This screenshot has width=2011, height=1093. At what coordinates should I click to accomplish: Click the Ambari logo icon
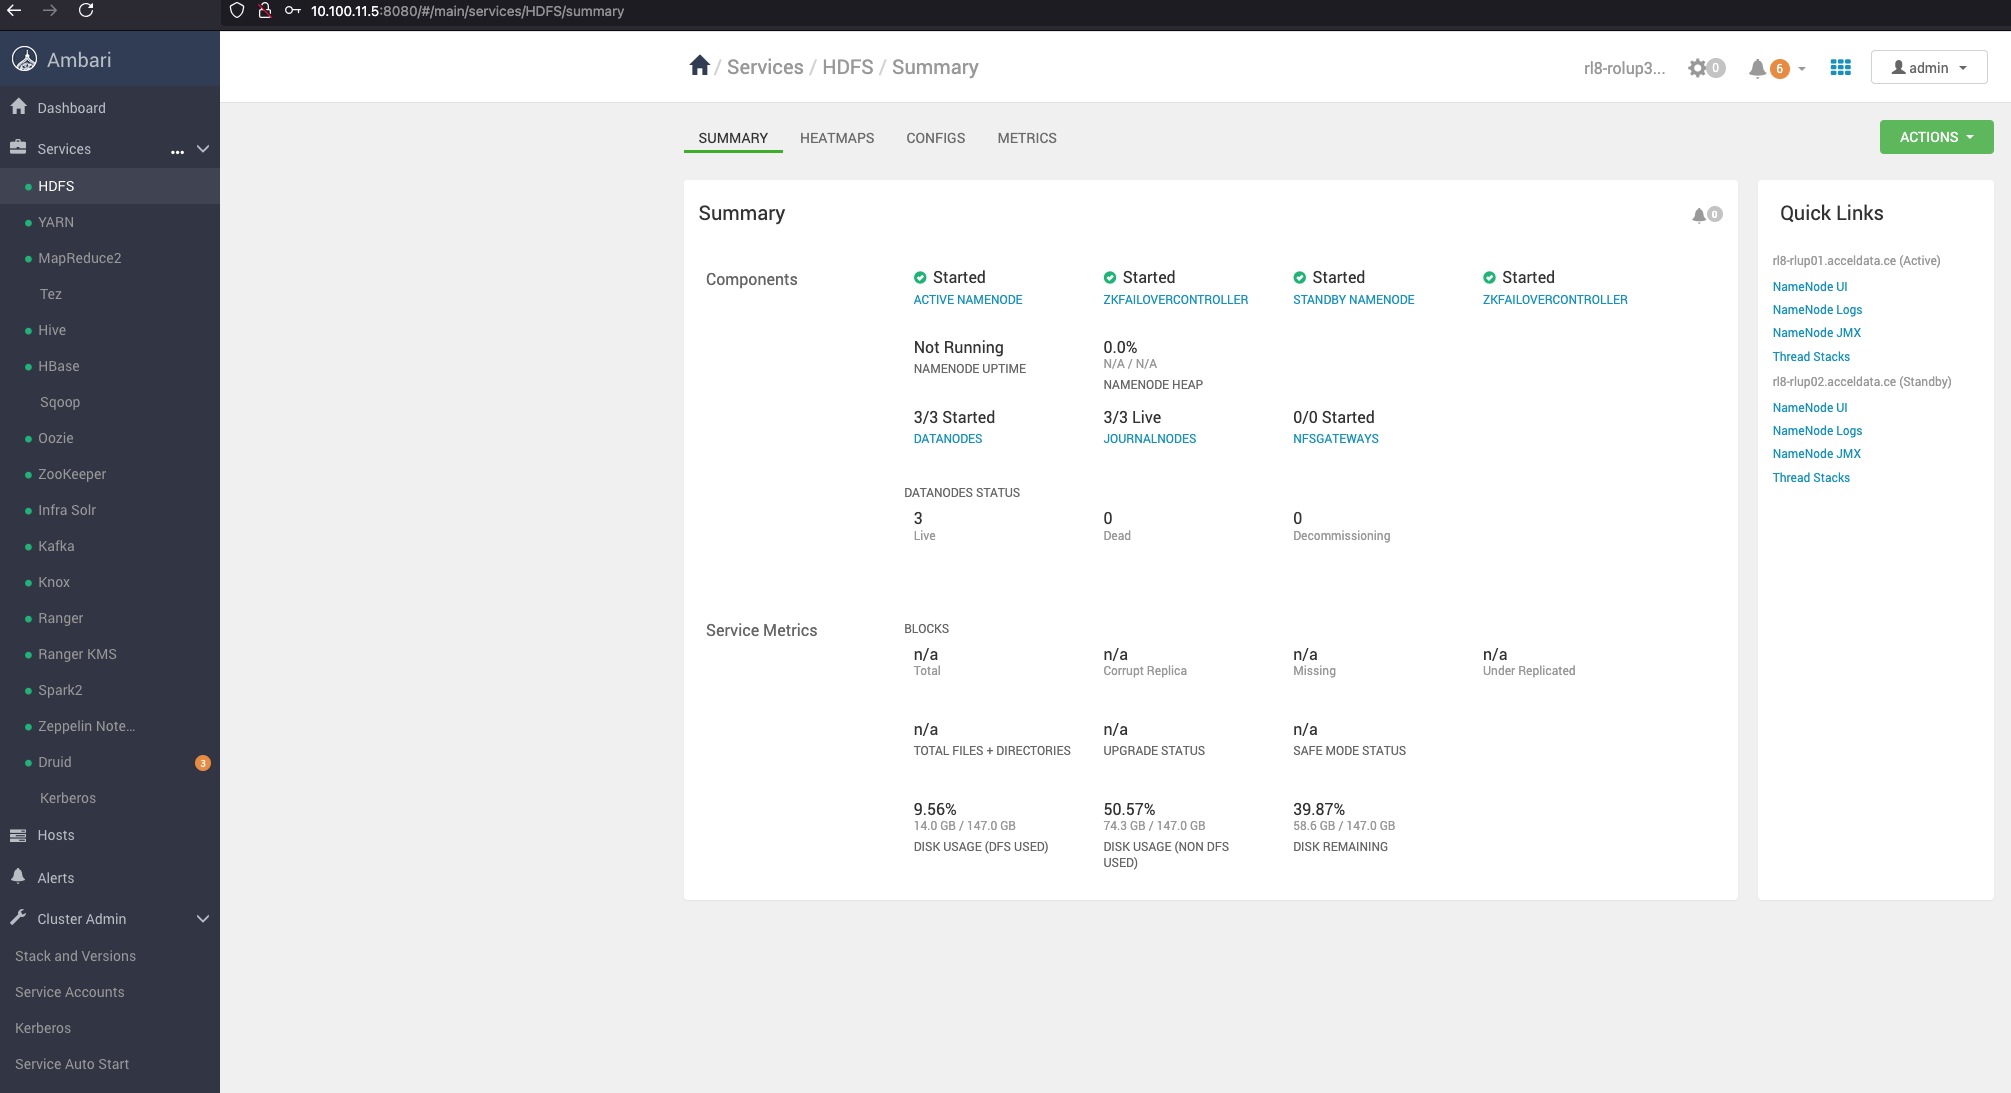(x=24, y=59)
